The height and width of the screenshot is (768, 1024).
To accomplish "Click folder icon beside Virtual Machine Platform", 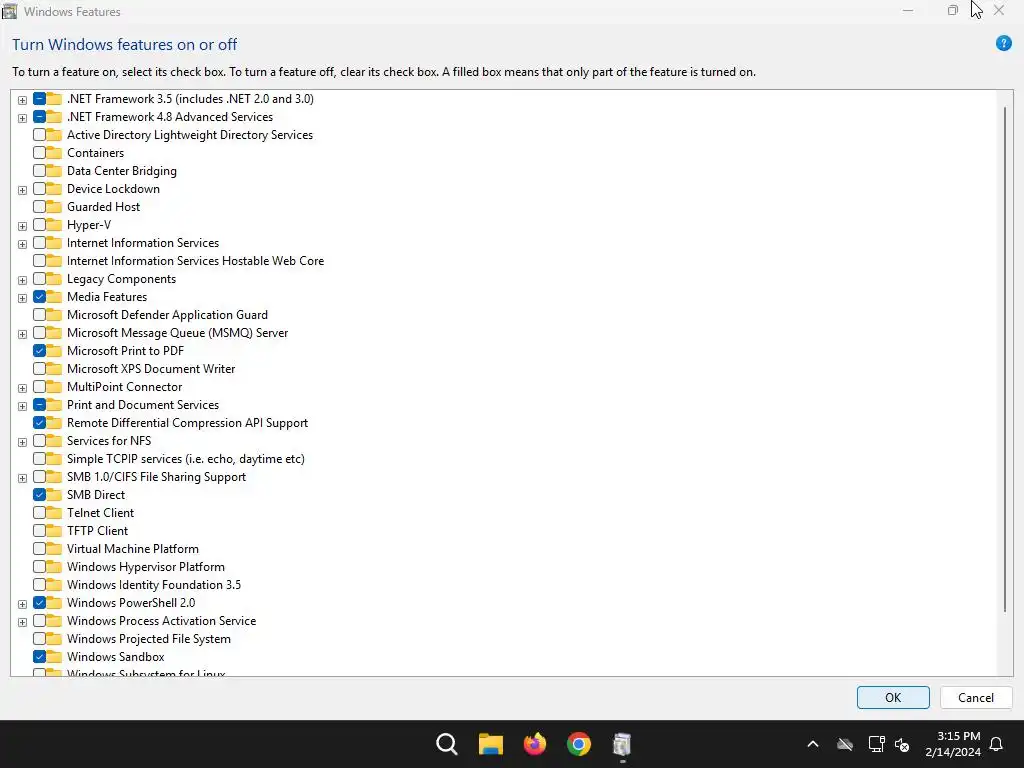I will (x=54, y=549).
